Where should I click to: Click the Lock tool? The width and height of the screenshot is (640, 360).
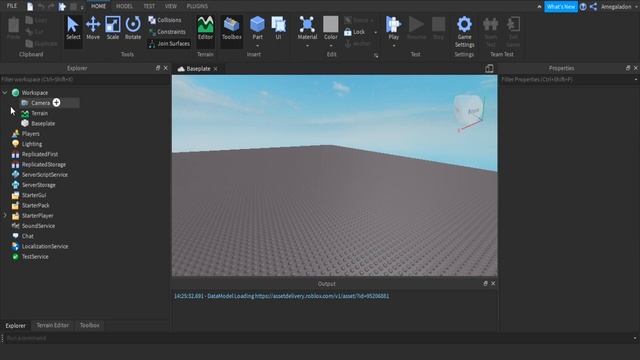coord(354,32)
